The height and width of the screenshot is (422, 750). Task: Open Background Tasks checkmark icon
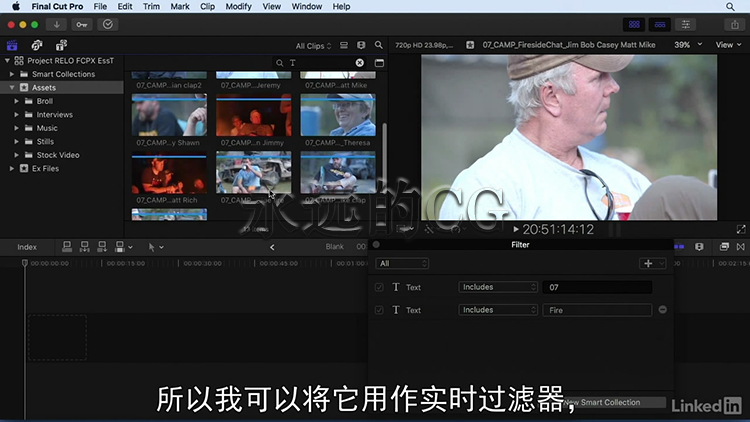click(108, 24)
